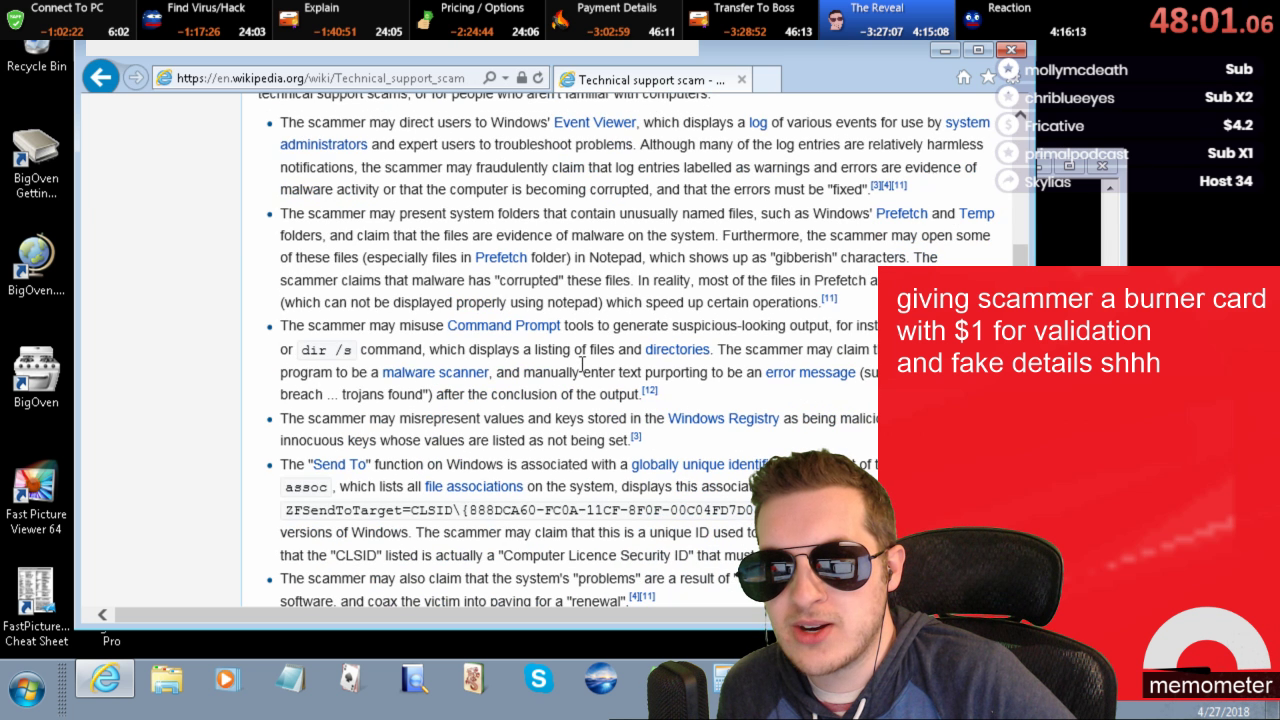The image size is (1280, 720).
Task: Follow the Windows Registry link
Action: click(x=723, y=419)
